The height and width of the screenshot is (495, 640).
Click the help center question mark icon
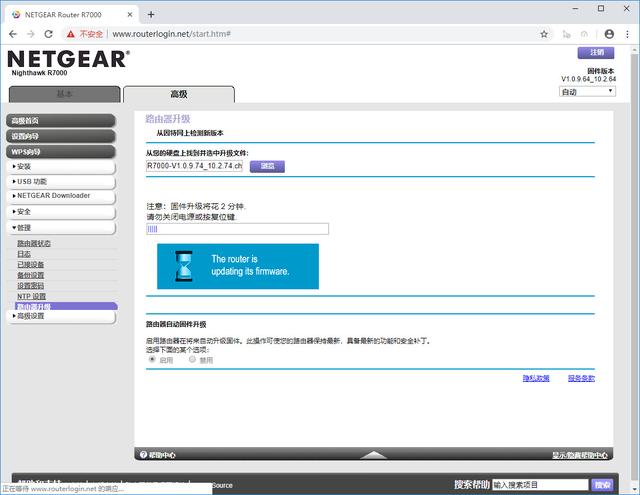coord(143,455)
